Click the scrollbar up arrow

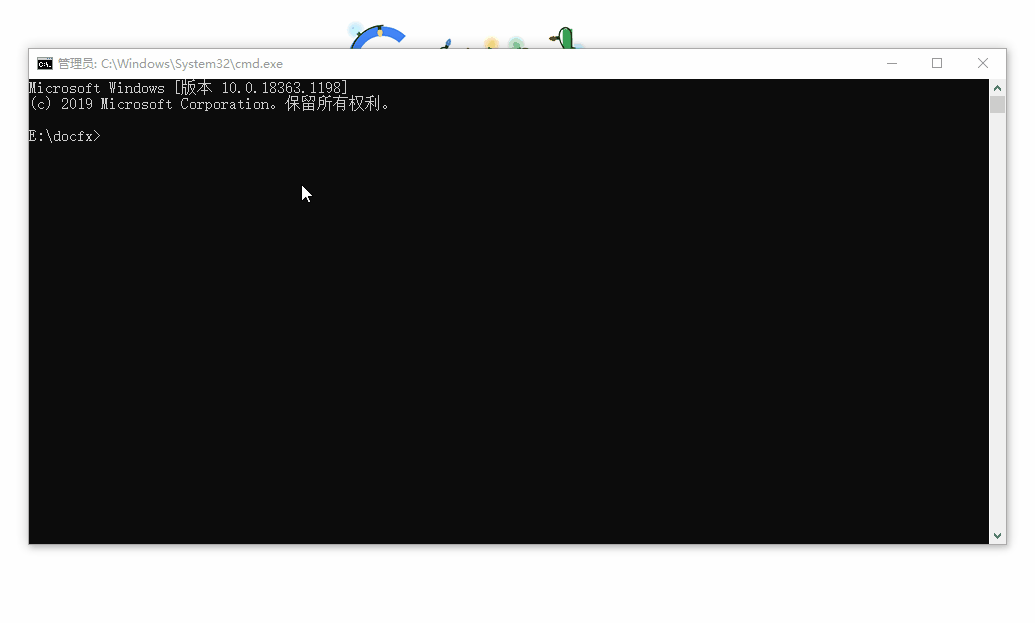[x=997, y=87]
